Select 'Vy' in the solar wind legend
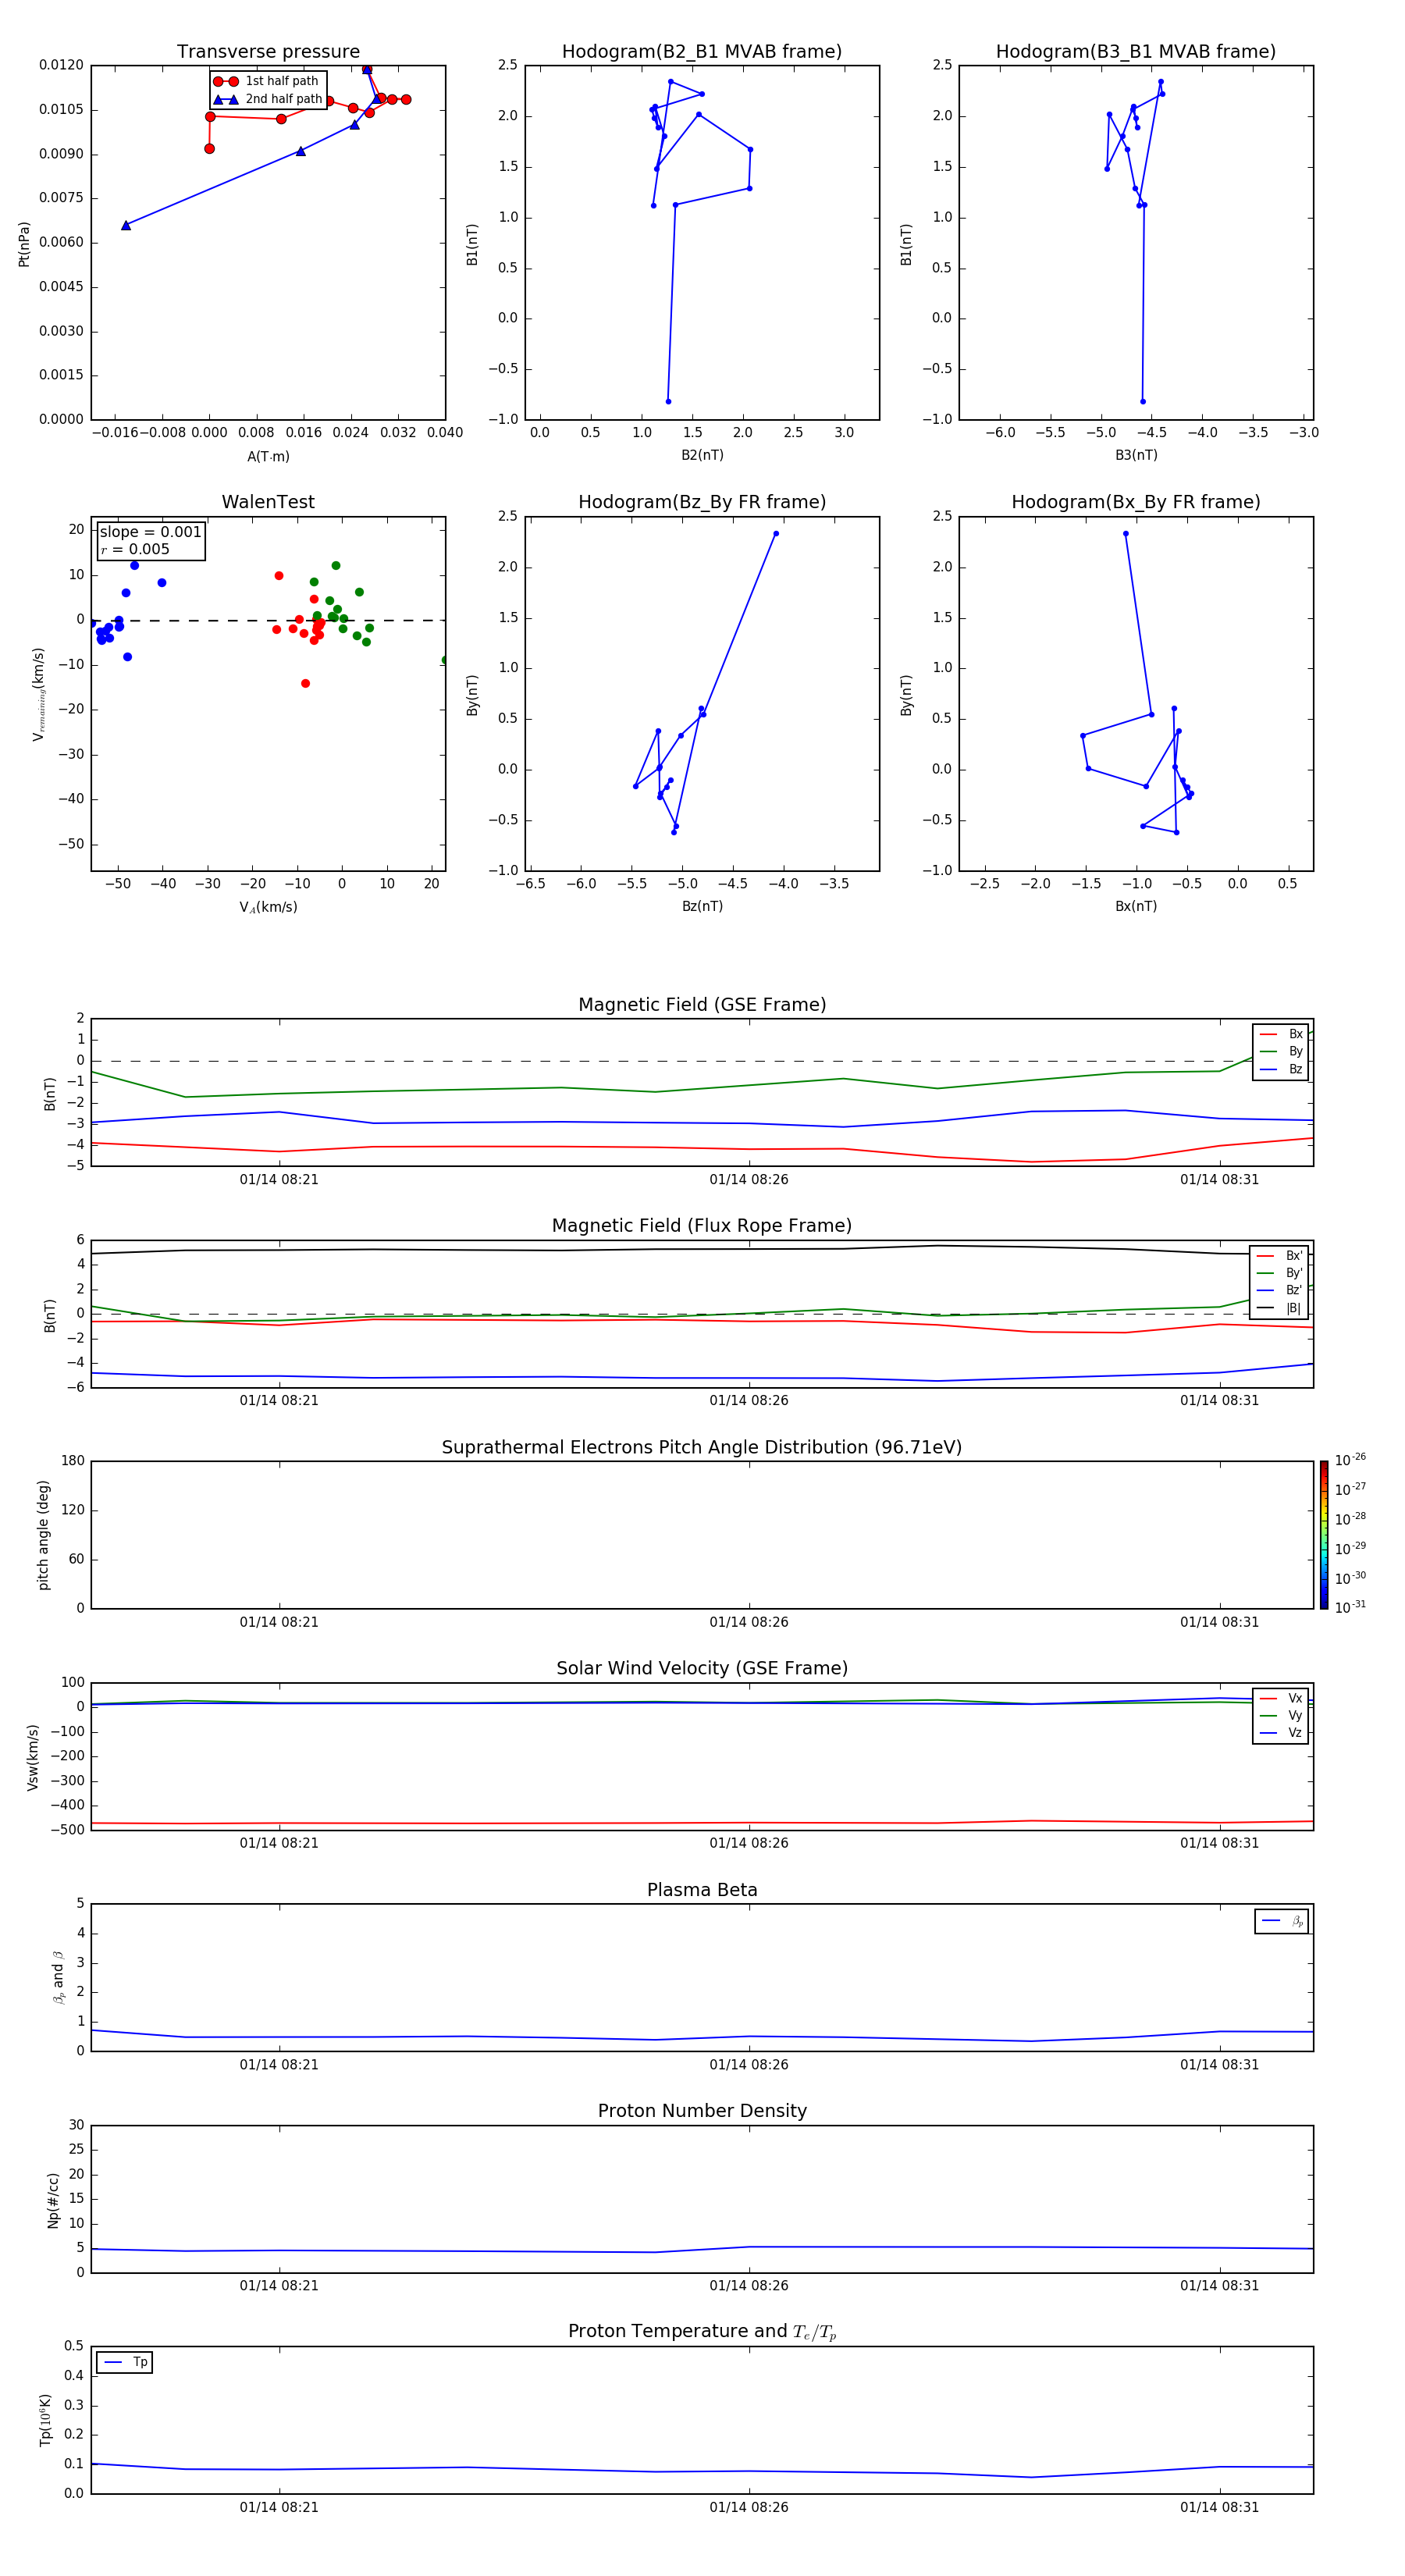1405x2576 pixels. click(x=1281, y=1716)
